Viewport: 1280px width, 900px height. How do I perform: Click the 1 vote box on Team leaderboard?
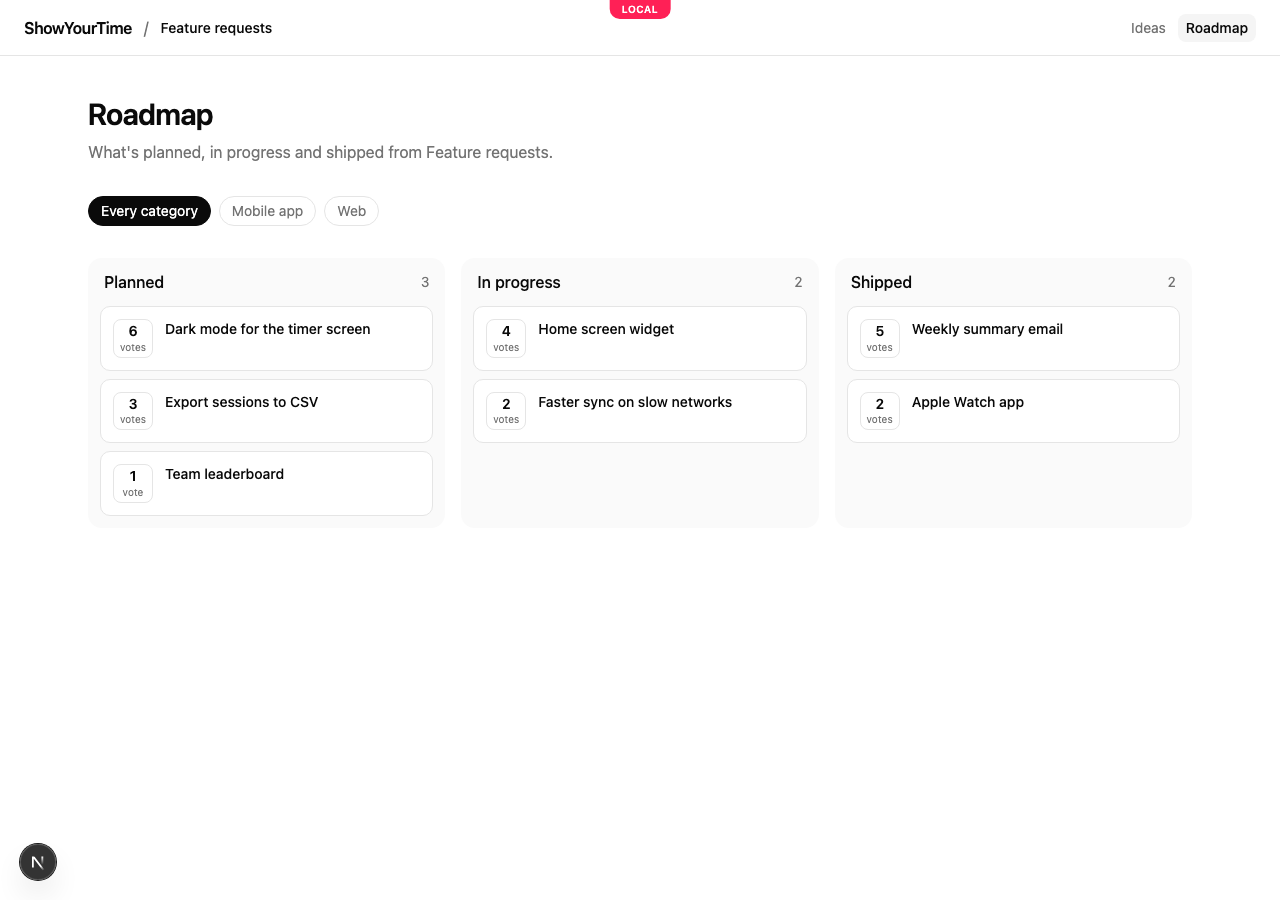tap(133, 483)
